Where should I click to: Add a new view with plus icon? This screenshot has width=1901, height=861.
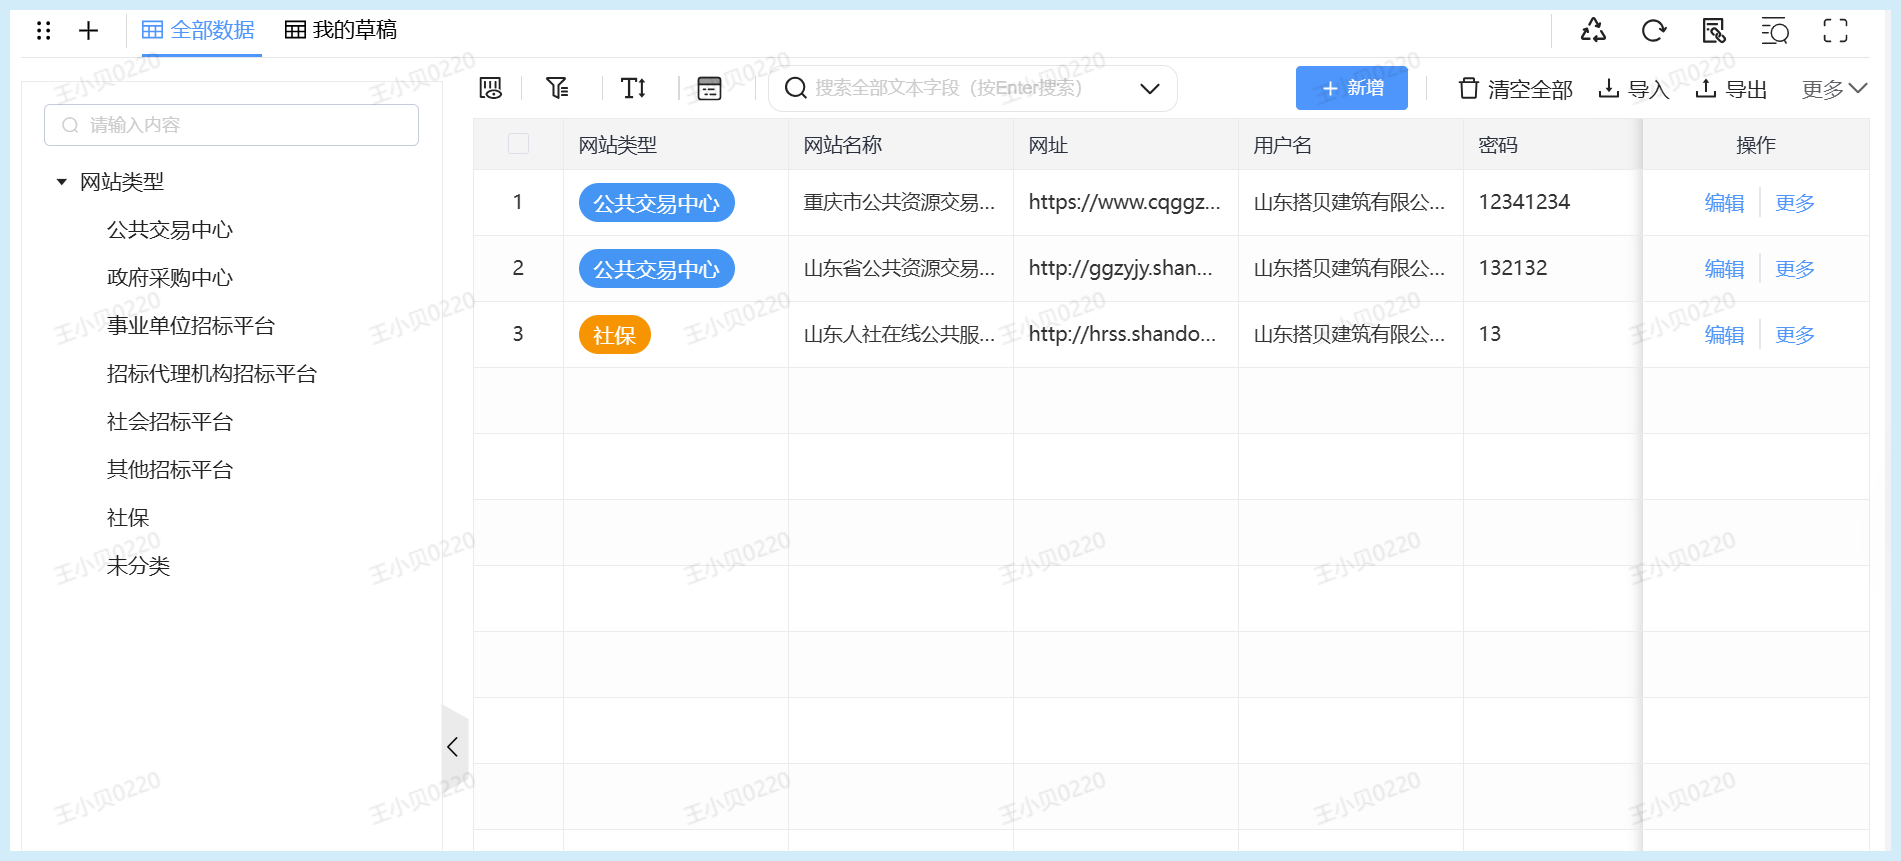[88, 31]
